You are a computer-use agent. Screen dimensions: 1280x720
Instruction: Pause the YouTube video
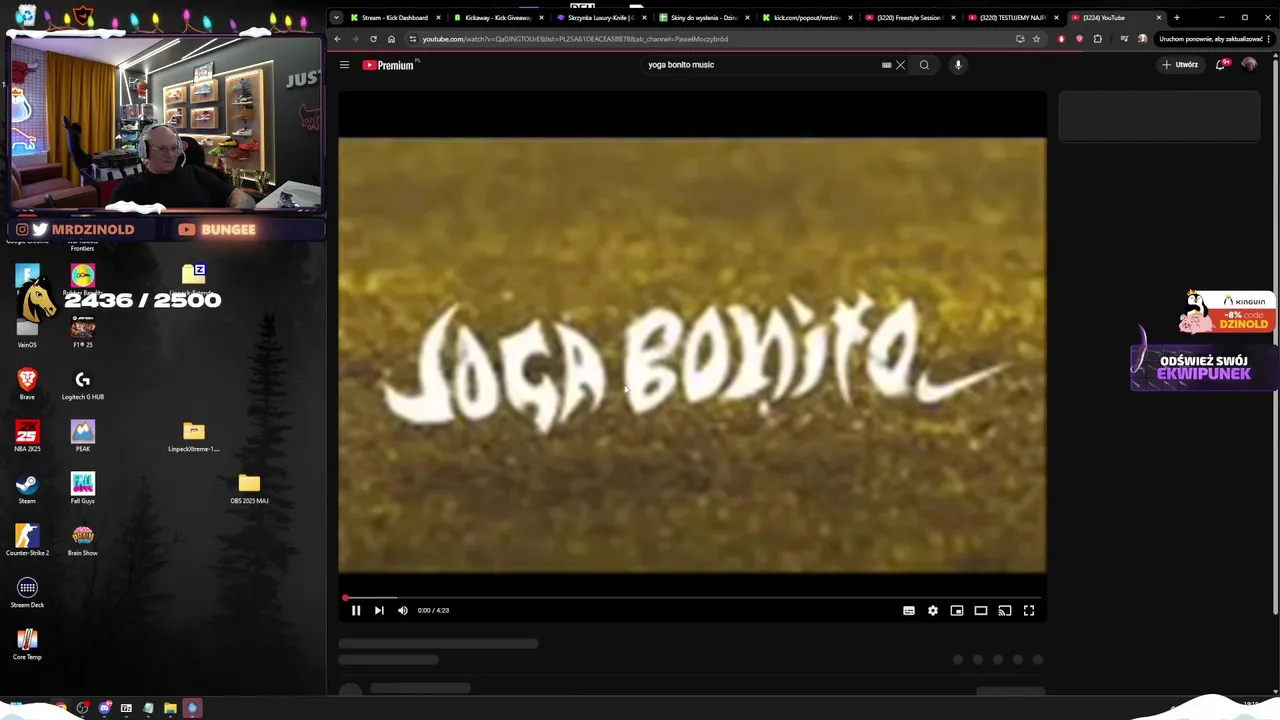click(x=356, y=610)
